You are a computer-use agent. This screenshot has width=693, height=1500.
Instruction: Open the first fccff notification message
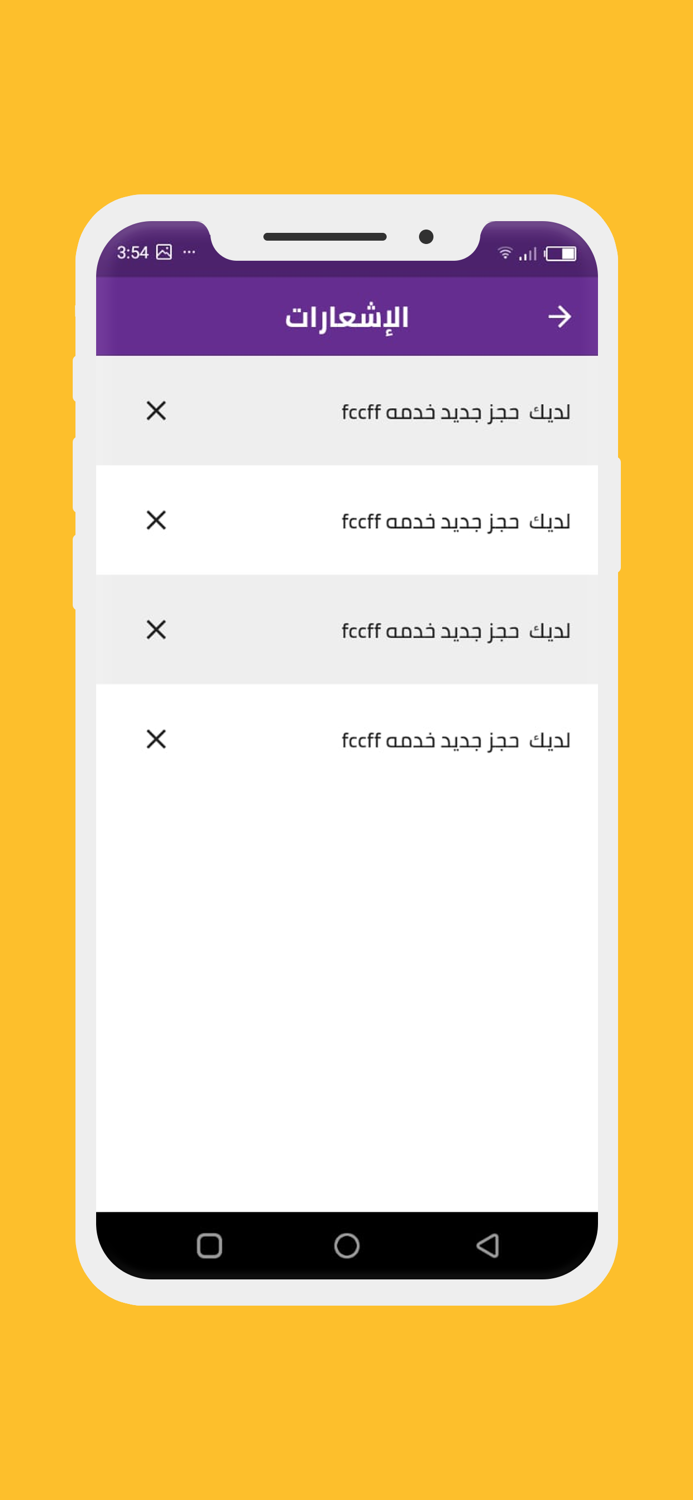(x=457, y=411)
